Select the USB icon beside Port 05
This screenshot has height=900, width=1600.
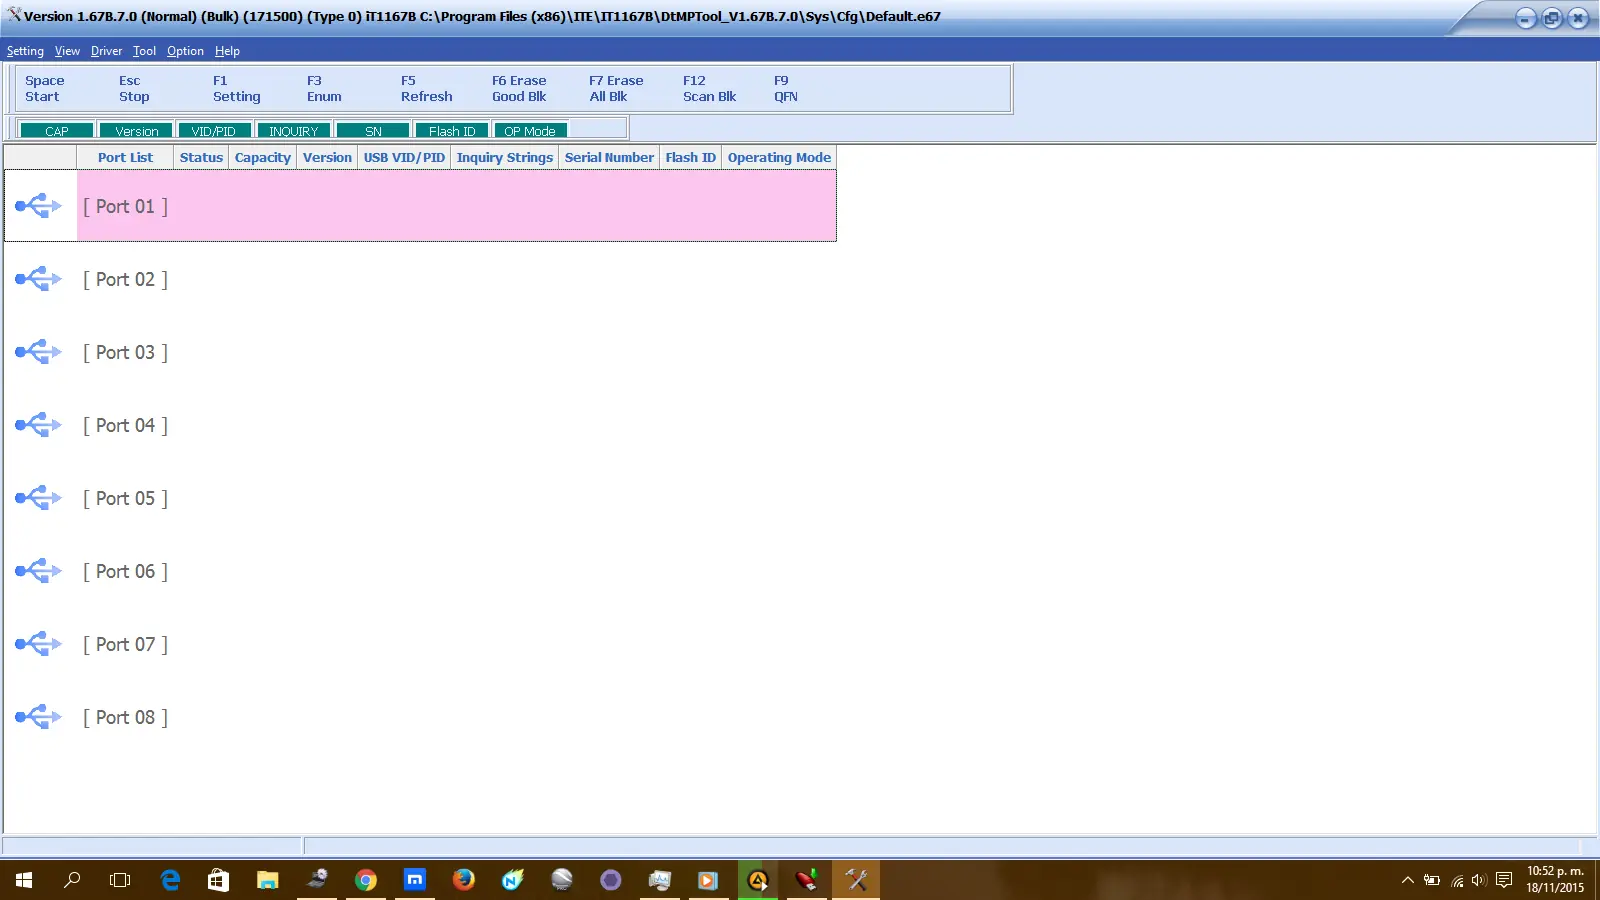39,498
